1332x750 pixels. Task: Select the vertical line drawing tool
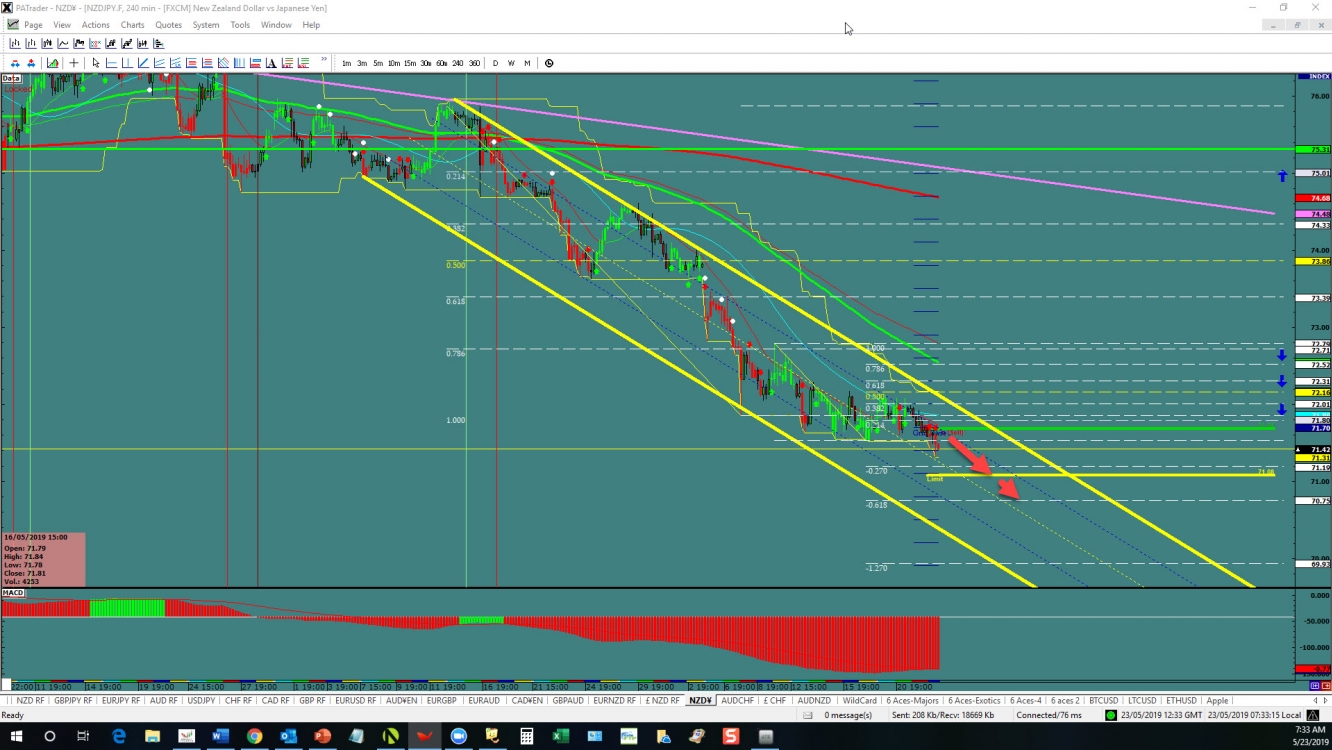tap(127, 63)
